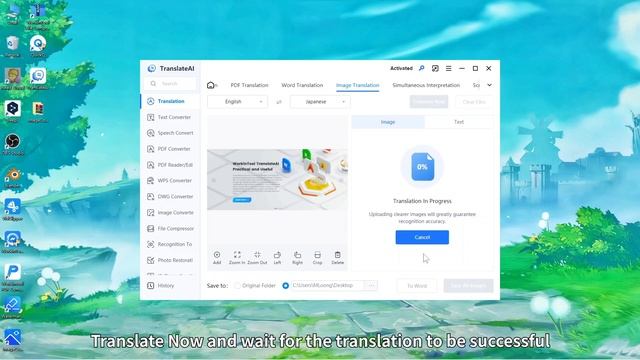This screenshot has width=640, height=360.
Task: Open the Japanese target language dropdown
Action: point(320,102)
